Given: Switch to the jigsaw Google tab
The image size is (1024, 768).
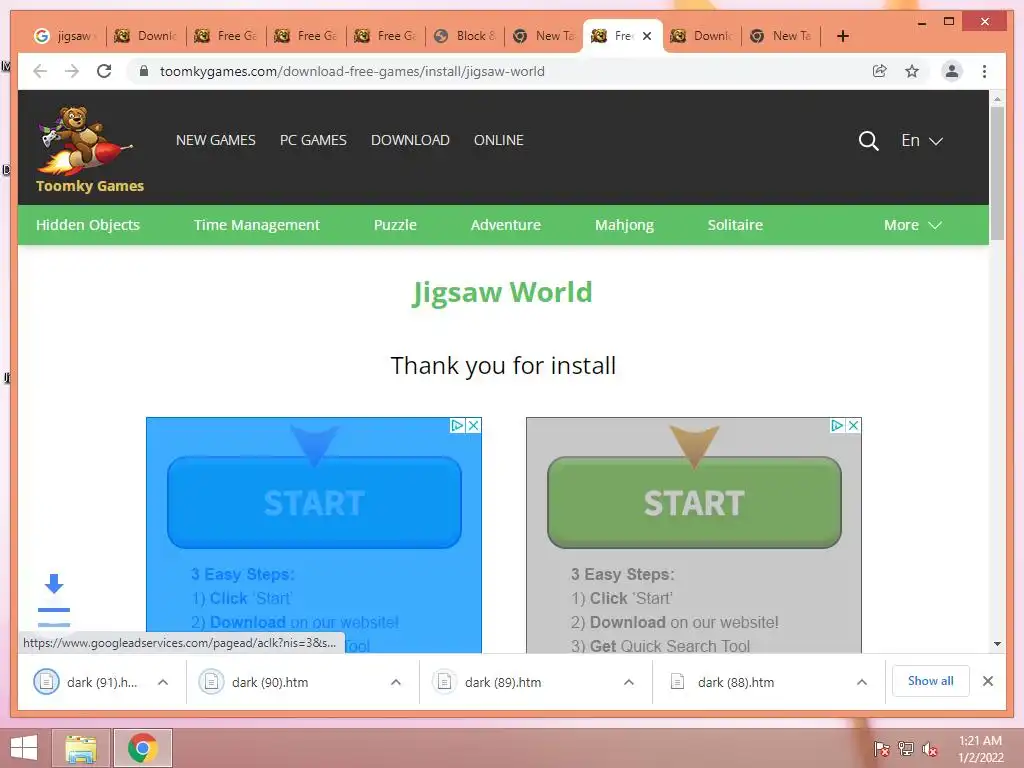Looking at the screenshot, I should [x=66, y=36].
